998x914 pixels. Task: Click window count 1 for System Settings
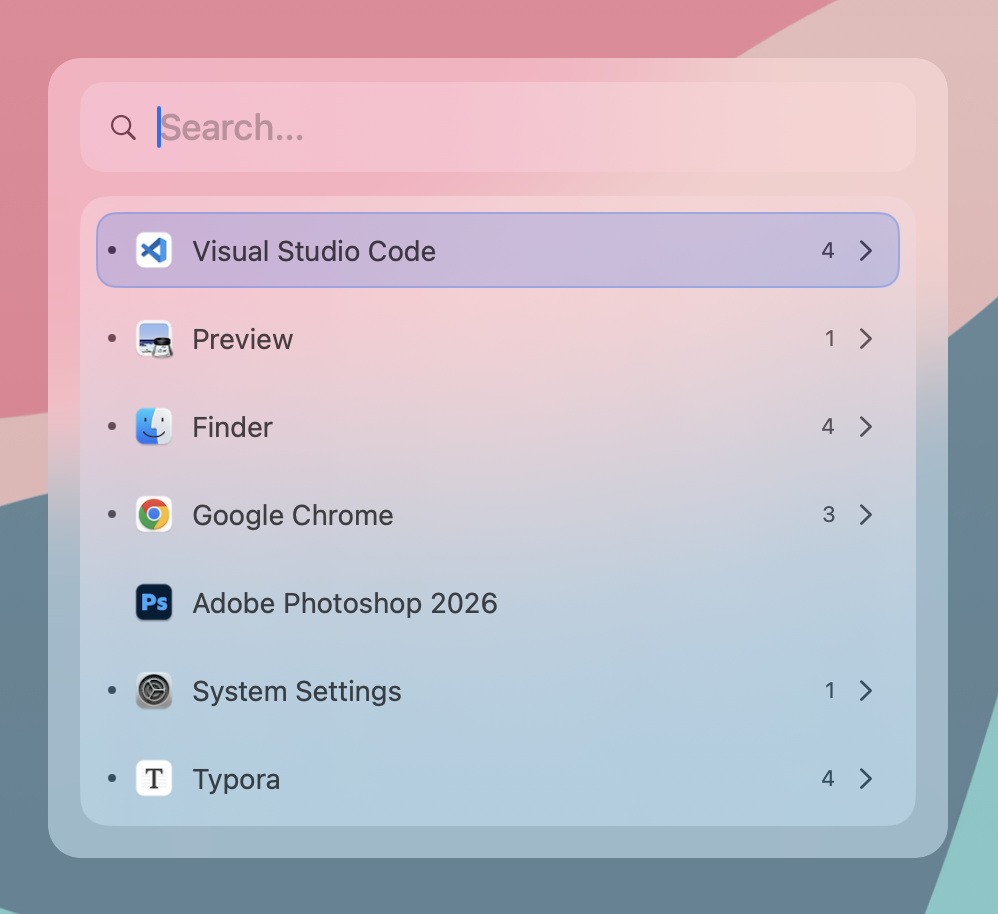(x=829, y=691)
